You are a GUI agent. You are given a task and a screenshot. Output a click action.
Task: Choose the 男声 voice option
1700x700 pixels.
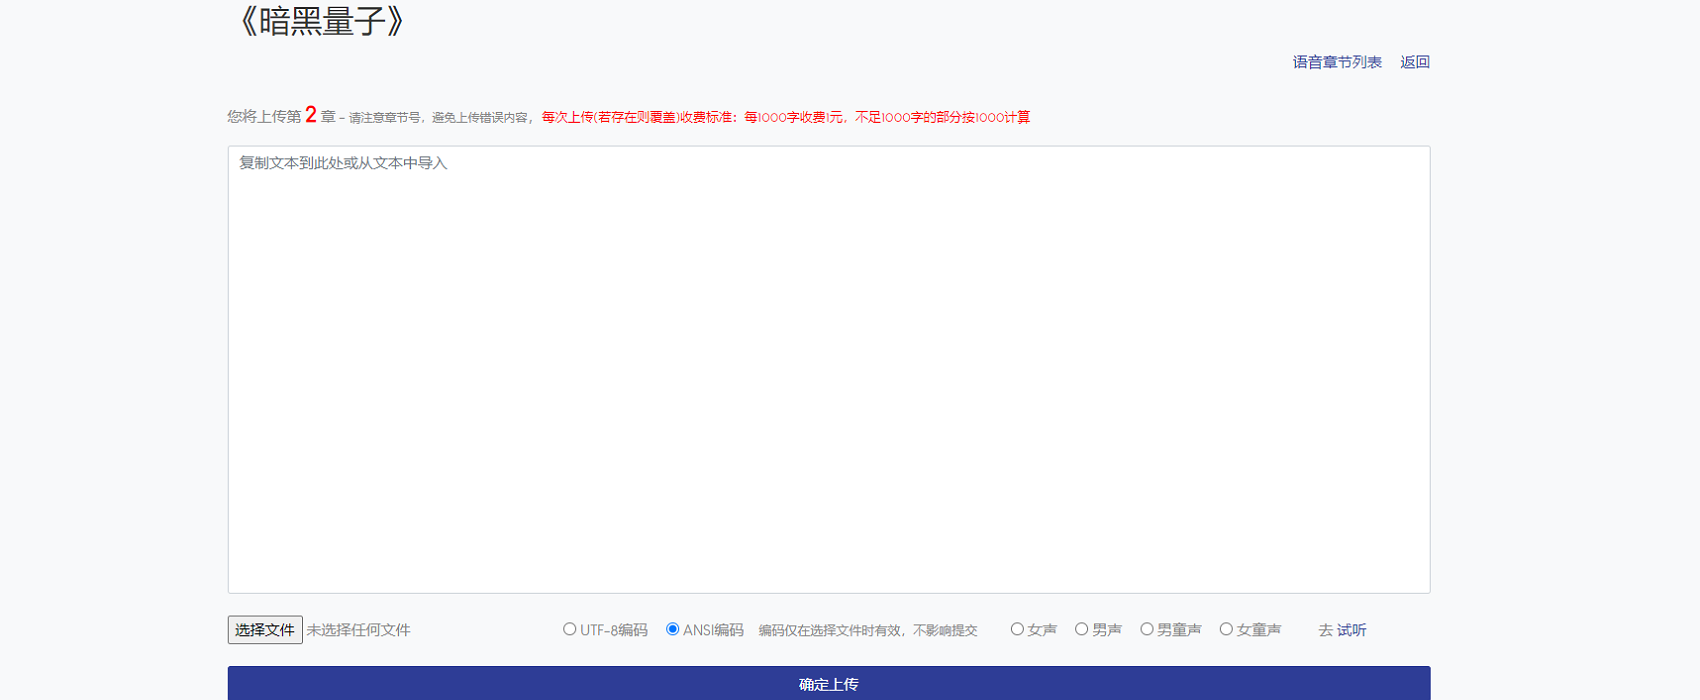(1082, 629)
